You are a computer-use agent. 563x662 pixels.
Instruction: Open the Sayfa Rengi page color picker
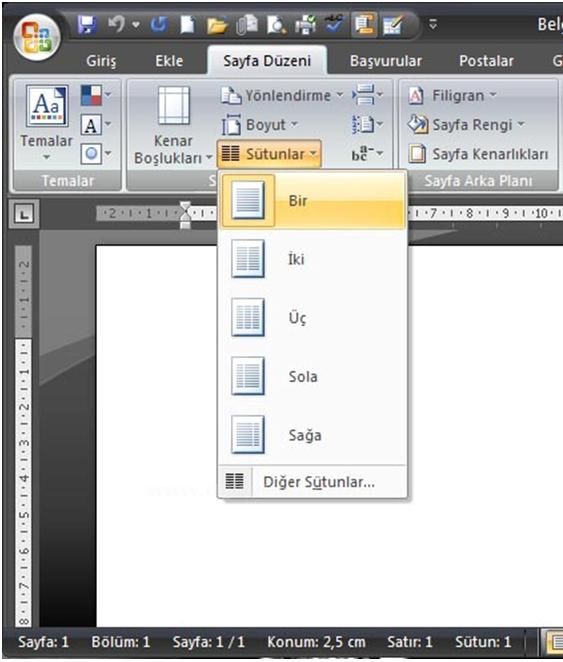click(466, 125)
